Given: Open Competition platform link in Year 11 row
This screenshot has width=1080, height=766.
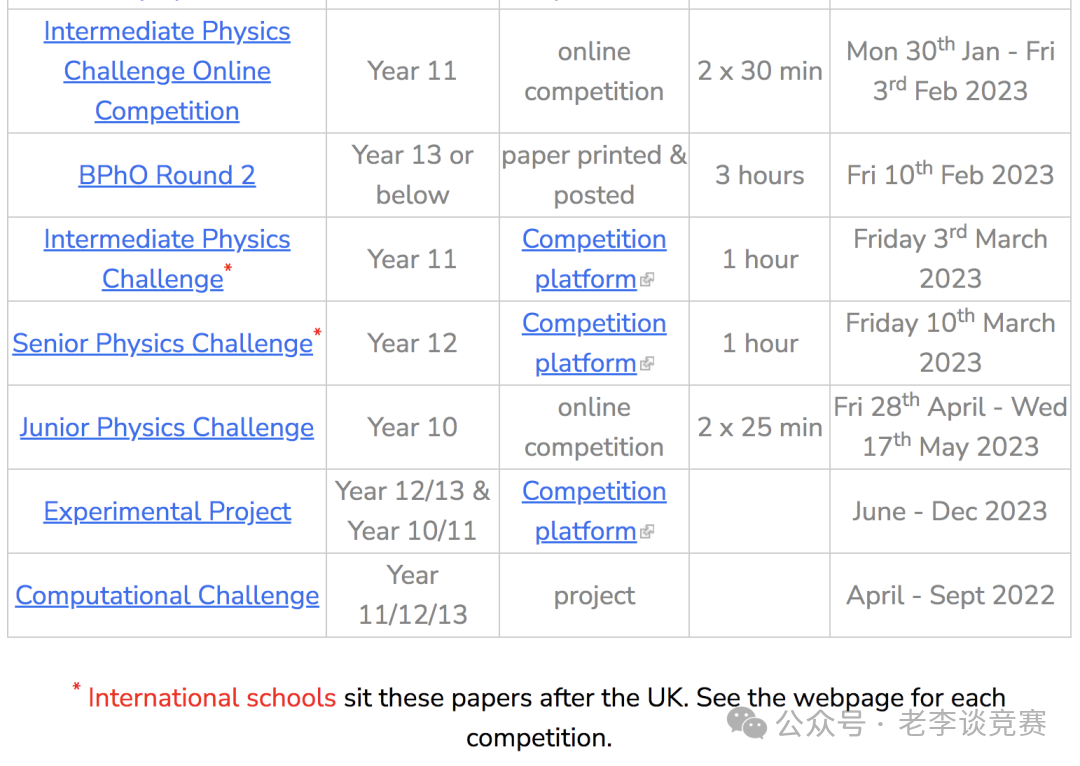Looking at the screenshot, I should click(594, 259).
